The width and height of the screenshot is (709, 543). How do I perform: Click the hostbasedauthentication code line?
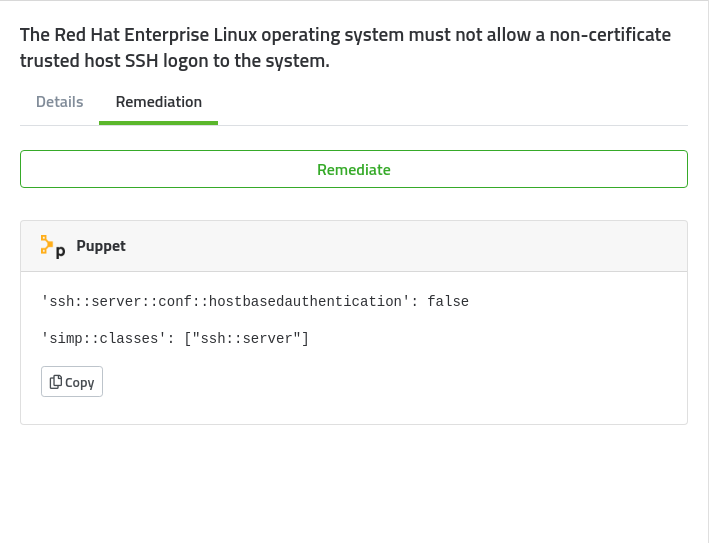point(254,302)
